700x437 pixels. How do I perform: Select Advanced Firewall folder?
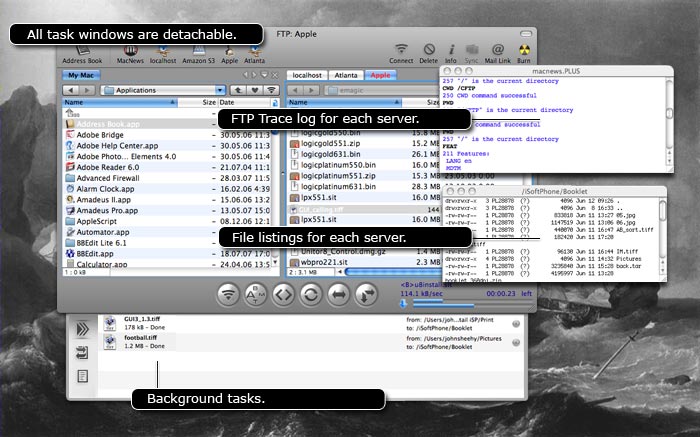(x=166, y=178)
